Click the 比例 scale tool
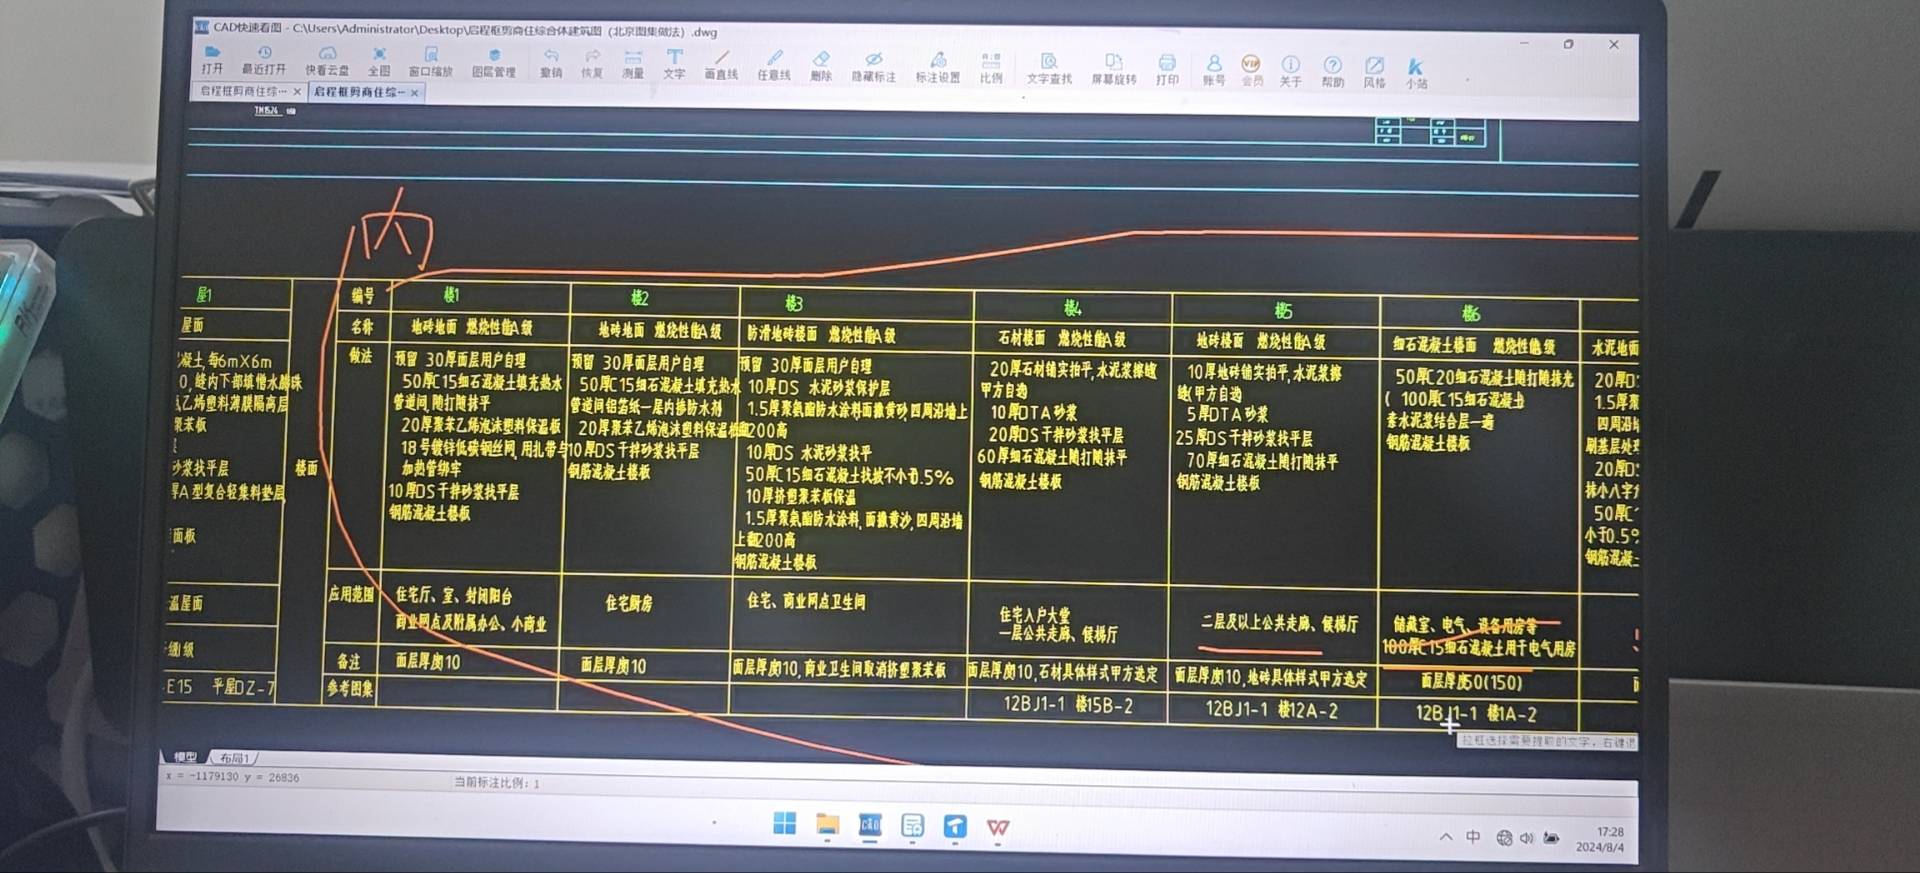The image size is (1920, 873). [991, 69]
